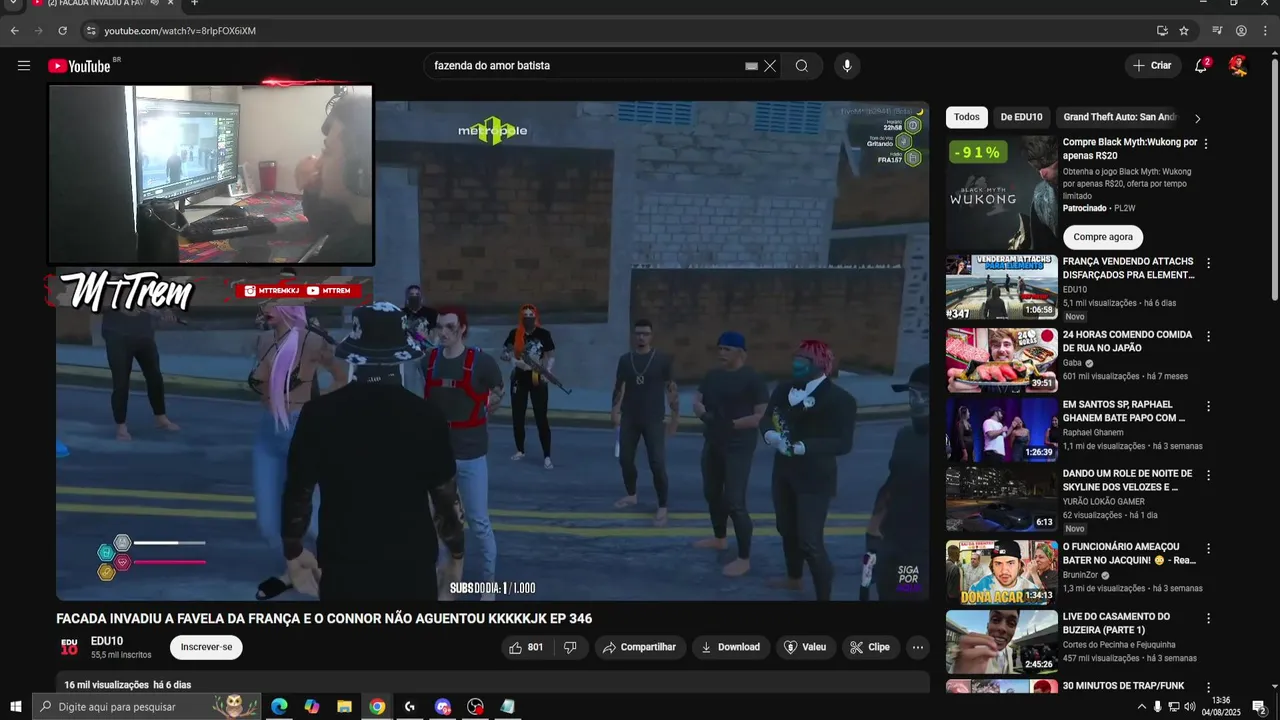The height and width of the screenshot is (720, 1280).
Task: Open more actions menu below the video
Action: click(917, 647)
